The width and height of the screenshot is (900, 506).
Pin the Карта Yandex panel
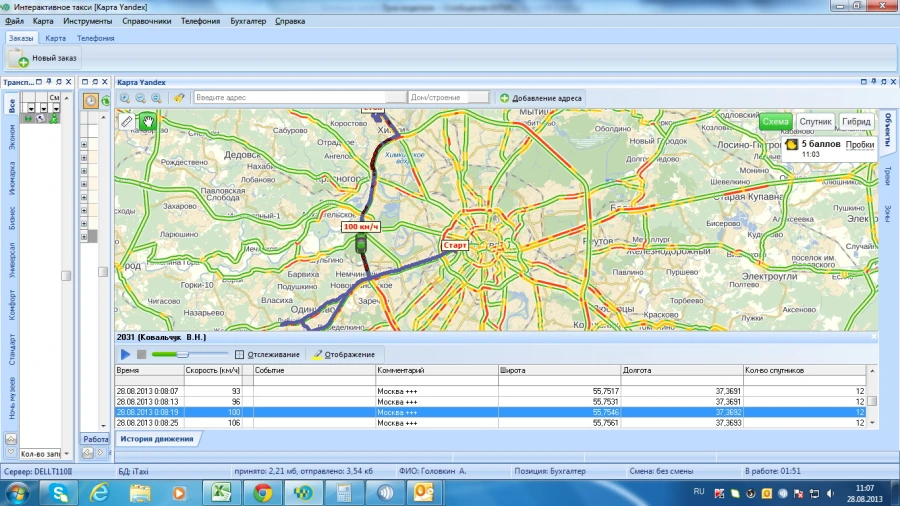pyautogui.click(x=874, y=82)
